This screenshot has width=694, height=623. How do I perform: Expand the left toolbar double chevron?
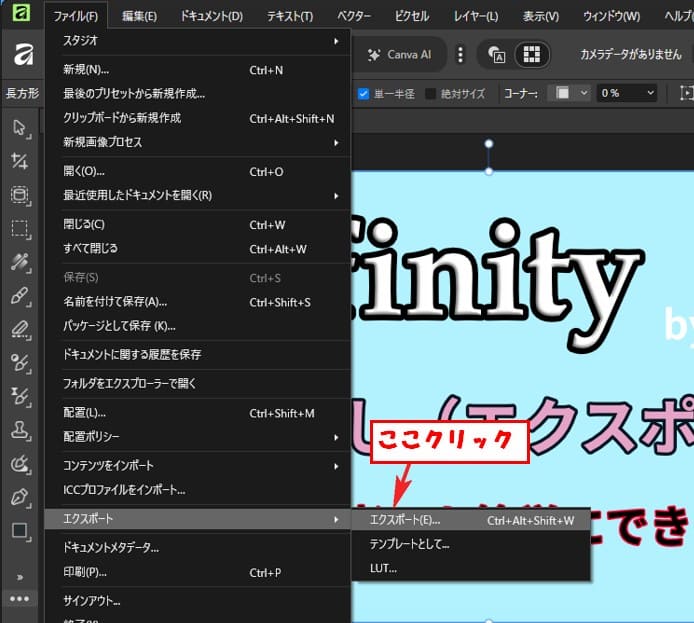click(19, 576)
